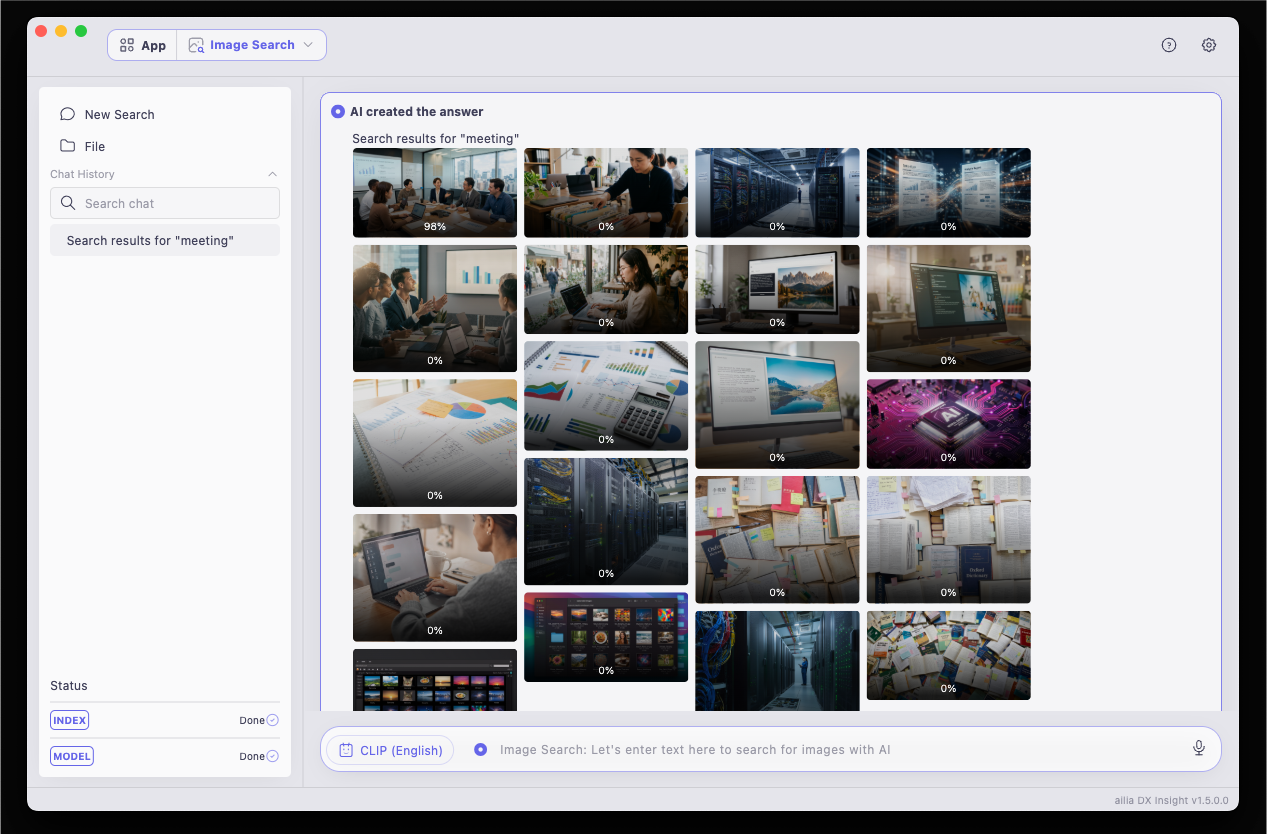This screenshot has width=1267, height=834.
Task: Open settings gear icon
Action: [x=1209, y=45]
